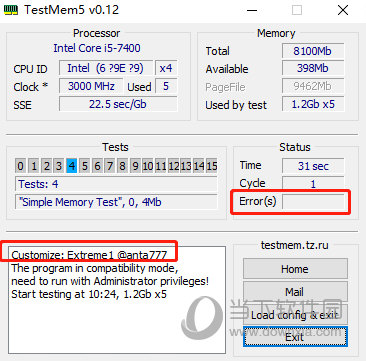This screenshot has height=361, width=366.
Task: Select test number box 8
Action: (122, 166)
